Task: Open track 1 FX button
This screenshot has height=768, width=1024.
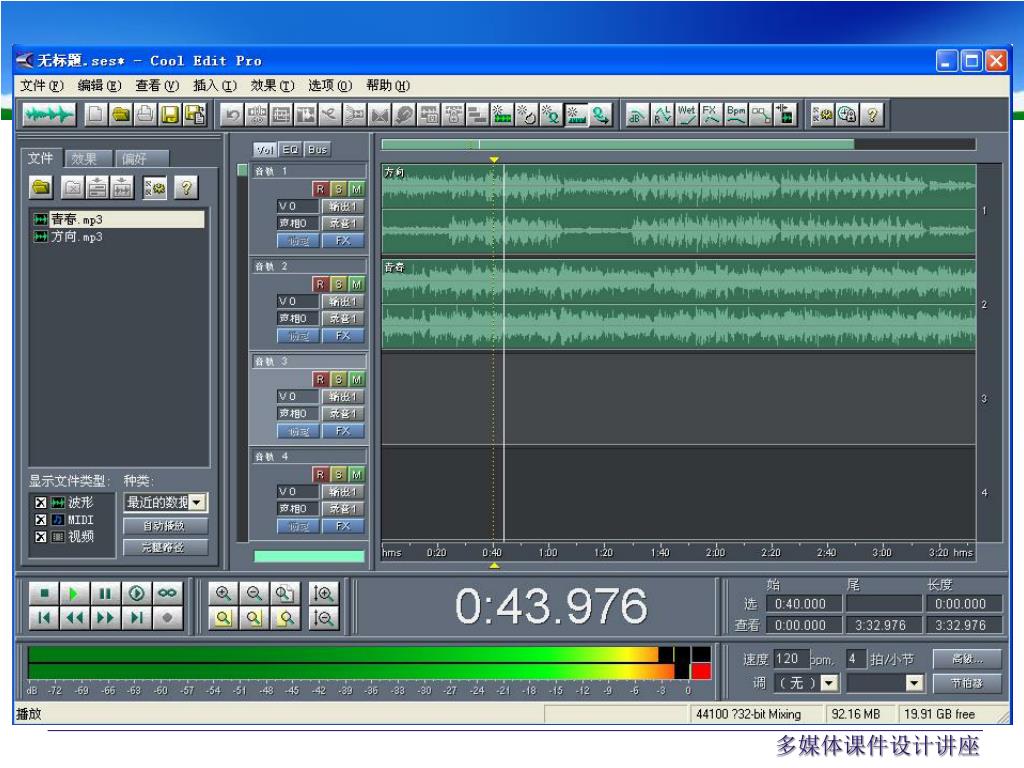Action: tap(343, 241)
